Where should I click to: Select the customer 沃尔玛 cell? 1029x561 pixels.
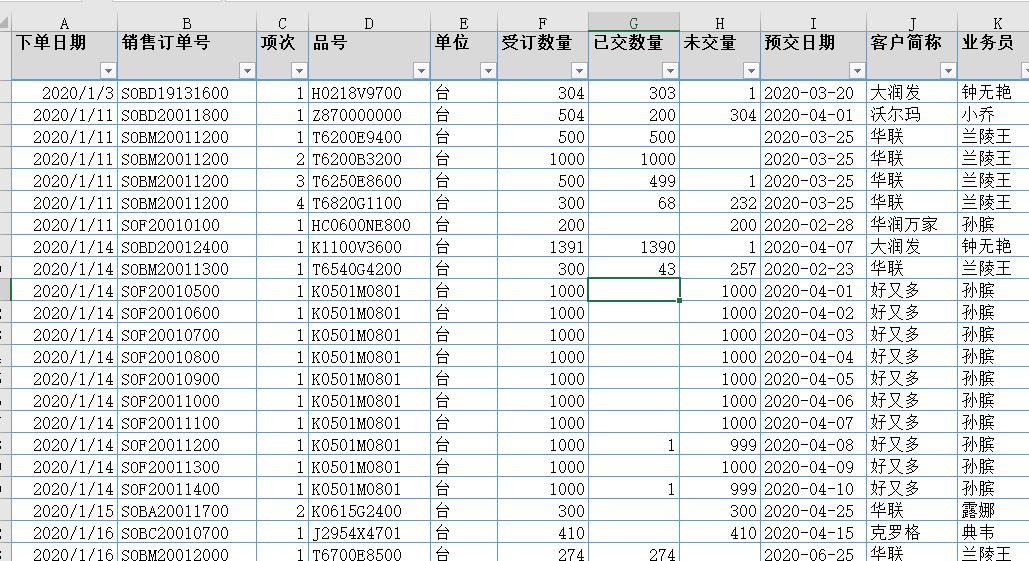point(912,115)
